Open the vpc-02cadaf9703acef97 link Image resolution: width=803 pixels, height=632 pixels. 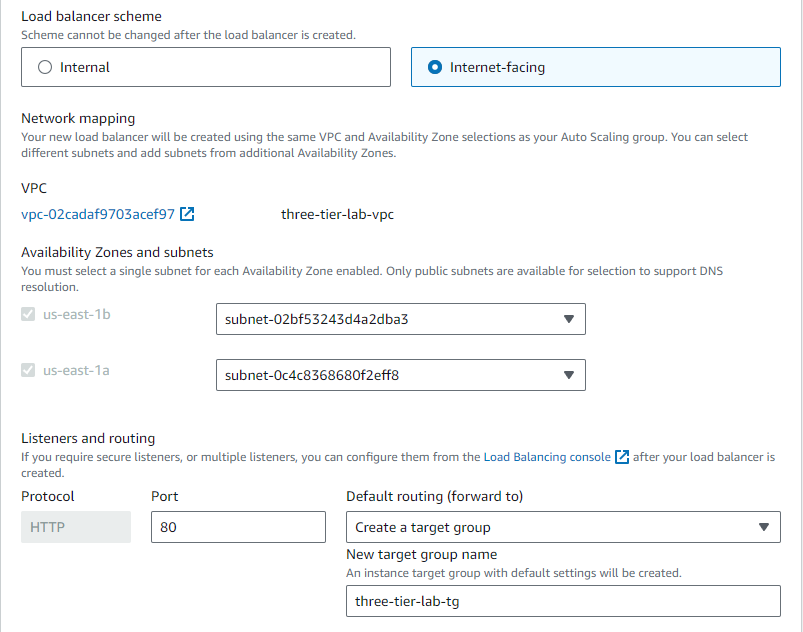(98, 214)
